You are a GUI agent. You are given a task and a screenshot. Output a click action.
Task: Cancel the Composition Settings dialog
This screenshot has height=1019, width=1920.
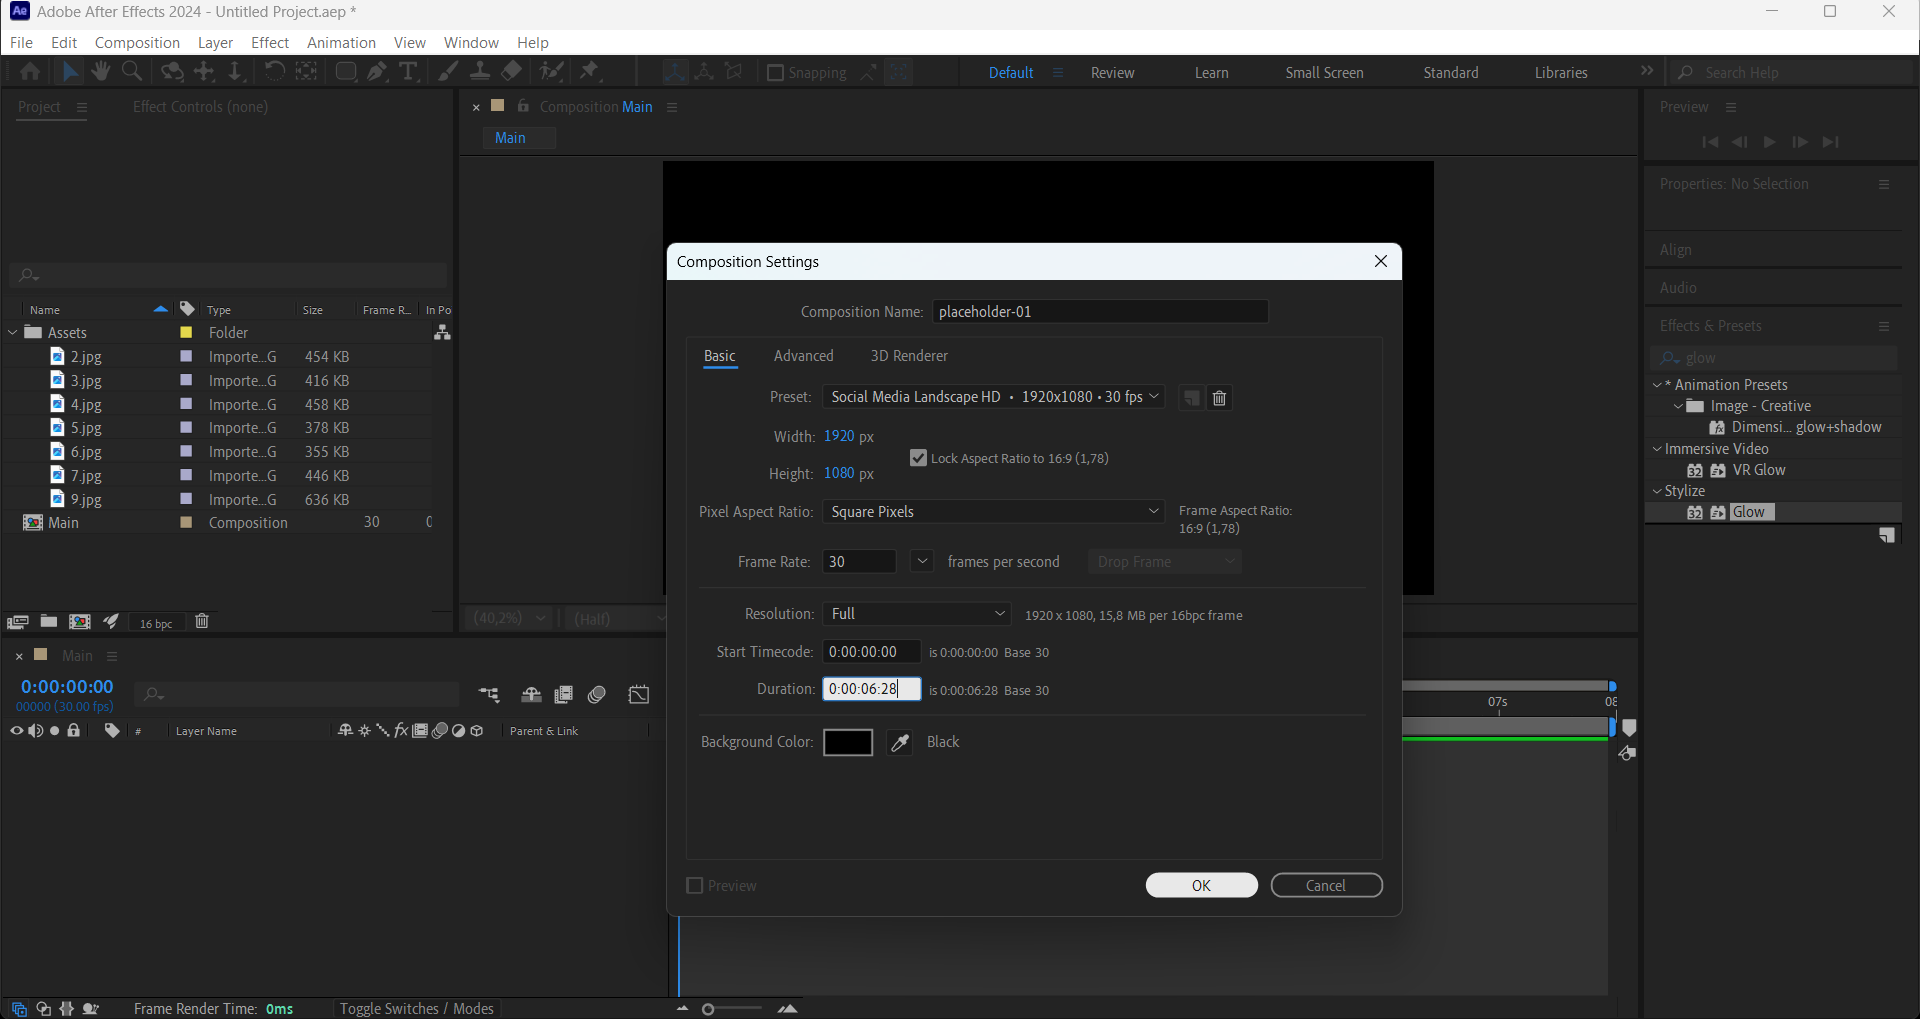click(x=1326, y=886)
